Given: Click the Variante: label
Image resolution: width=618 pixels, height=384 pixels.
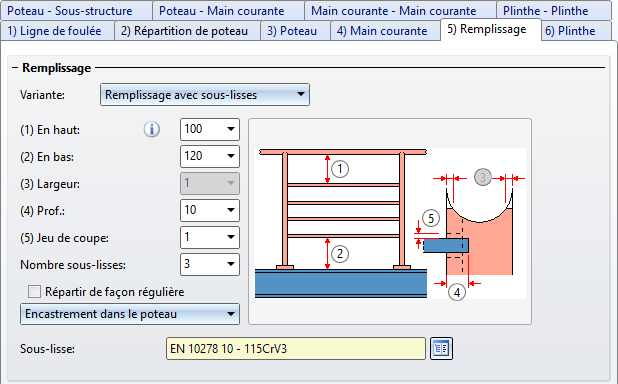Looking at the screenshot, I should click(43, 95).
